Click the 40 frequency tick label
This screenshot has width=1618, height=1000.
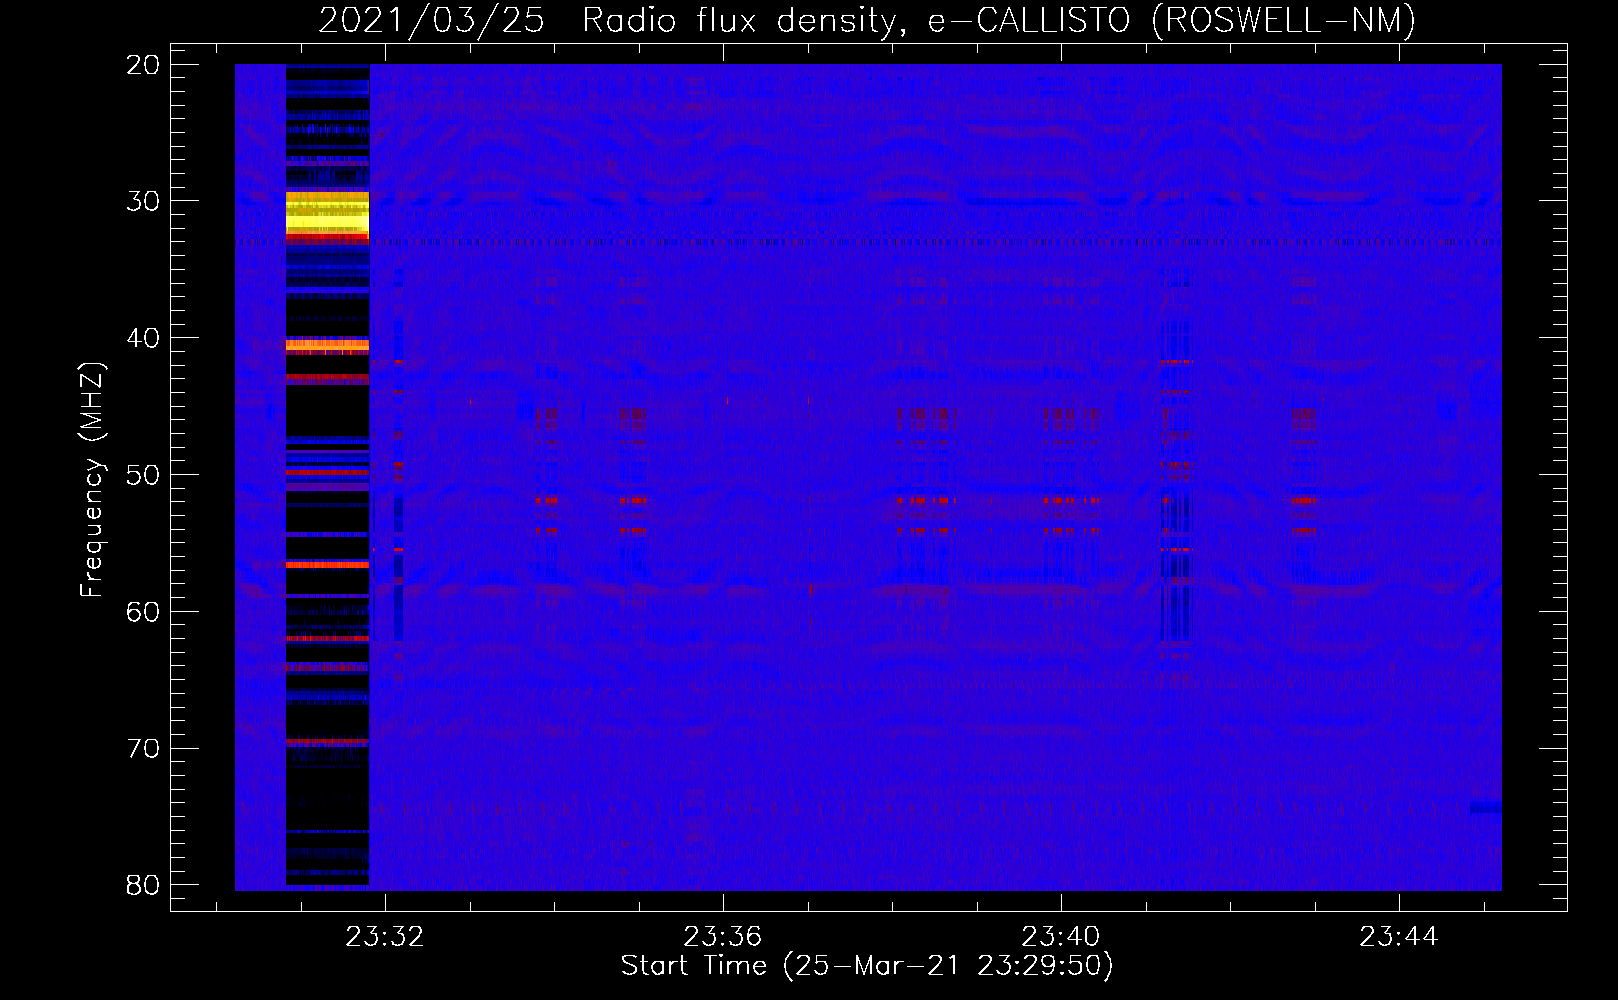(x=144, y=338)
